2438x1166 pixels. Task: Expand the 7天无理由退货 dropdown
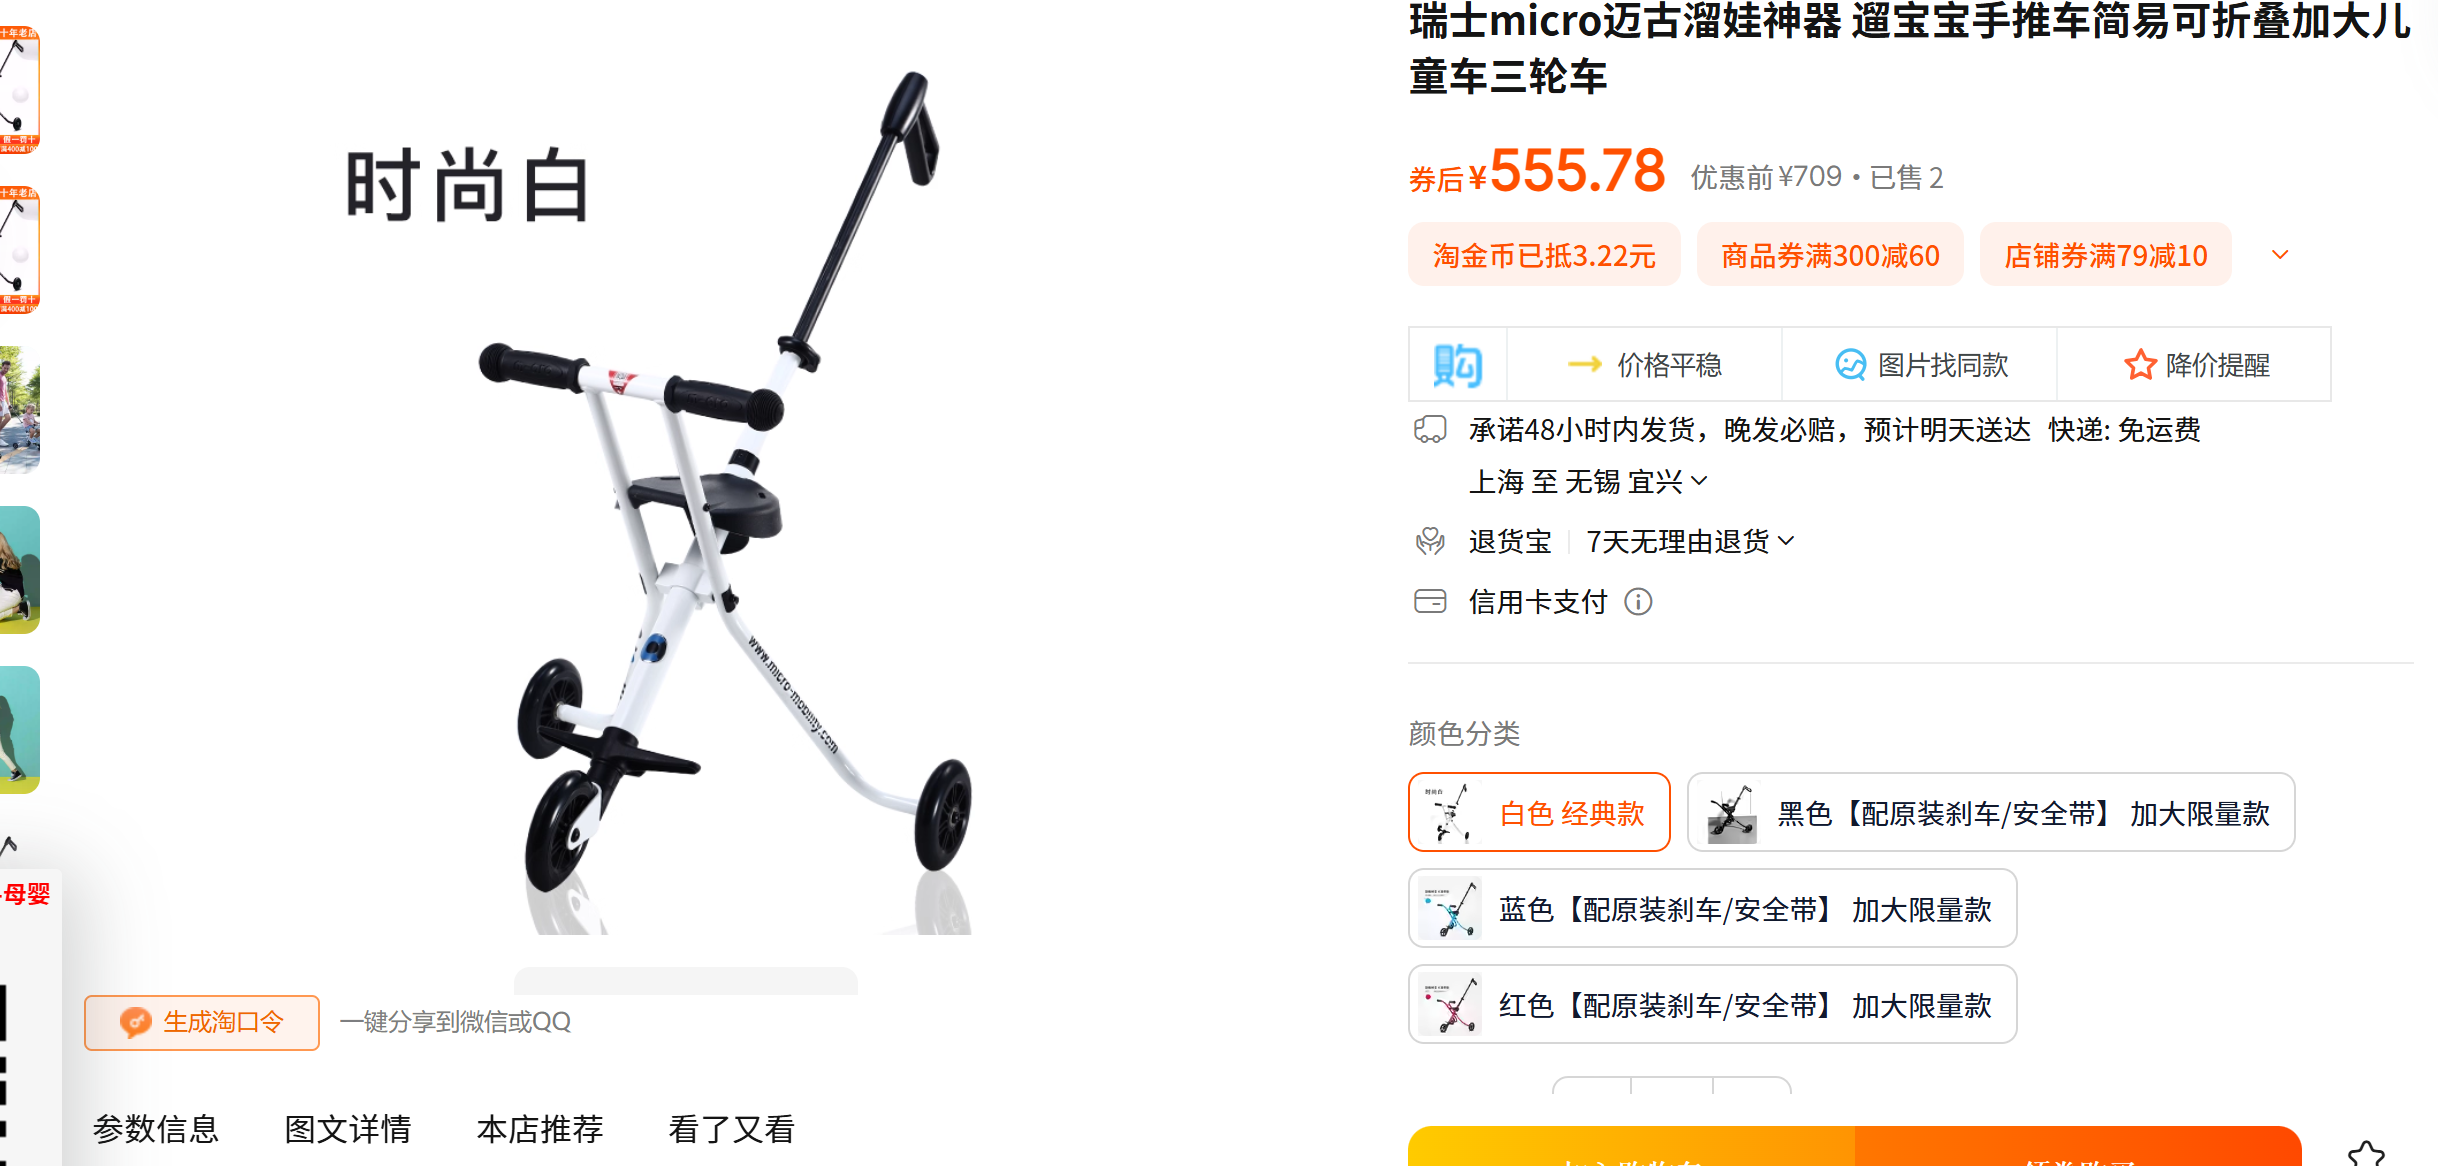[1690, 542]
